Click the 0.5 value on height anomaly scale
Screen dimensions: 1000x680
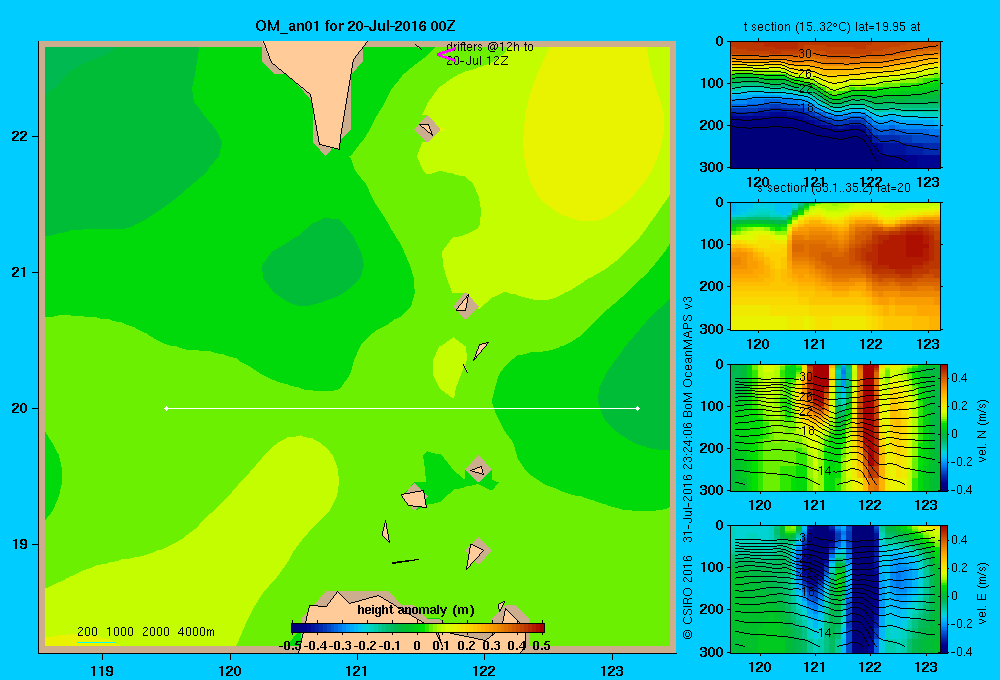(x=541, y=646)
